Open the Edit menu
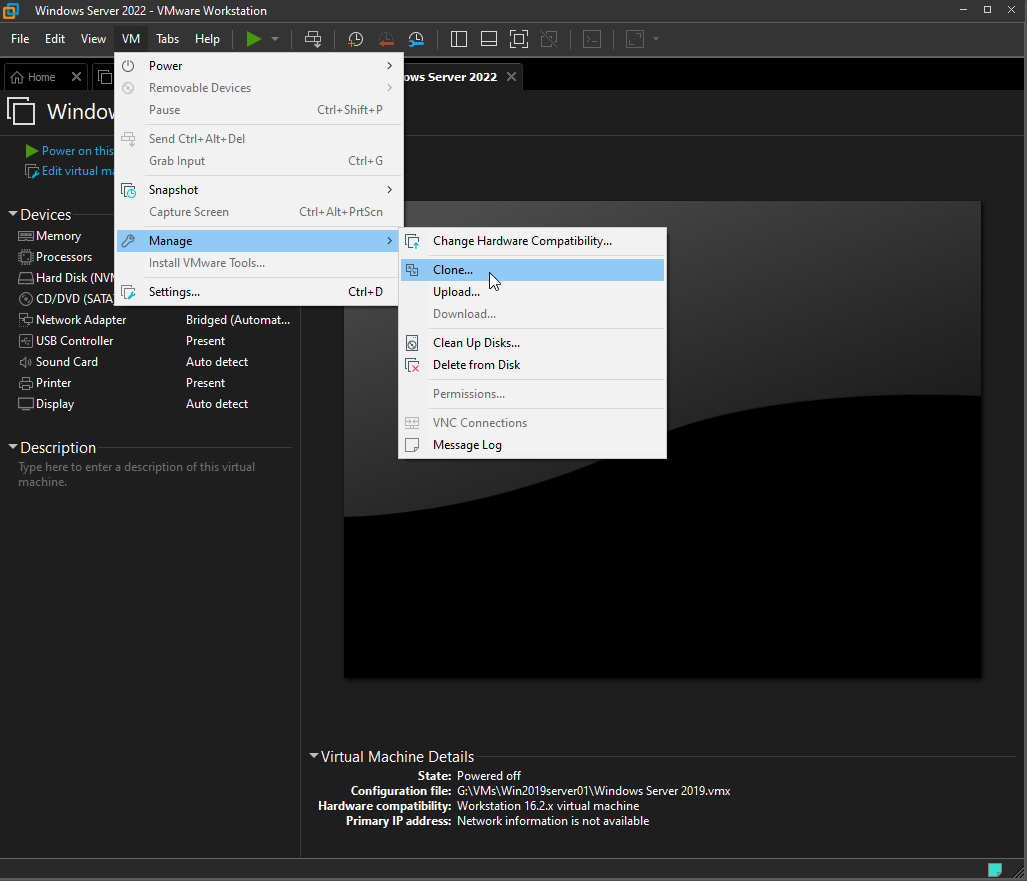 click(x=55, y=39)
